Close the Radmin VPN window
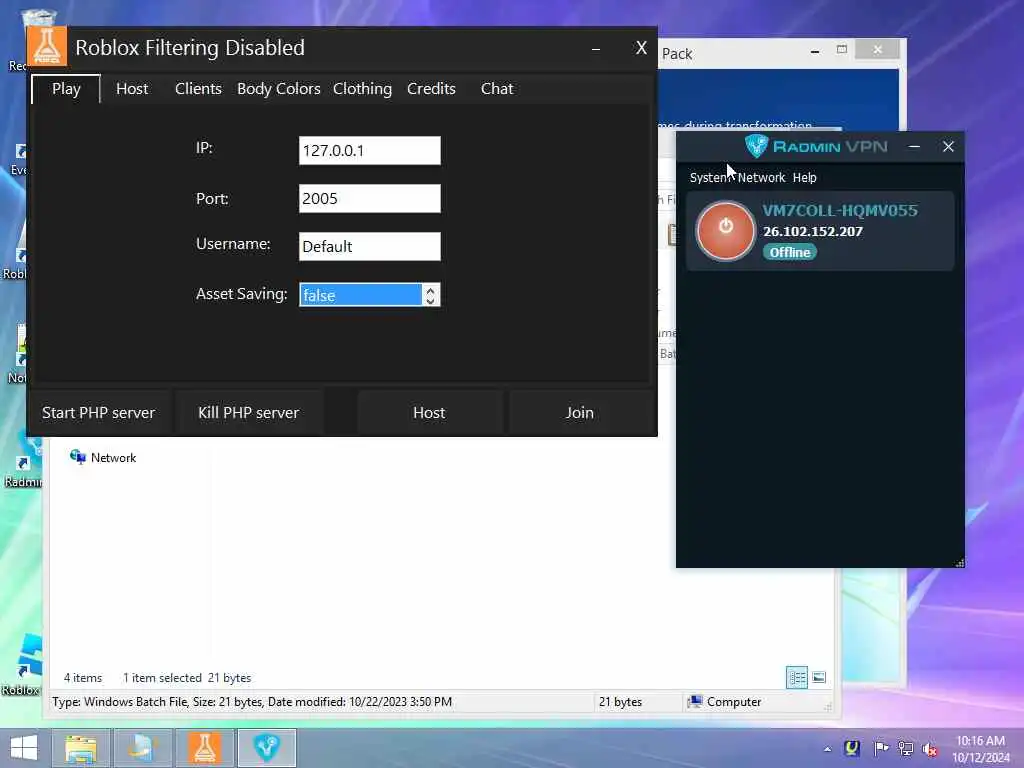 [x=948, y=146]
